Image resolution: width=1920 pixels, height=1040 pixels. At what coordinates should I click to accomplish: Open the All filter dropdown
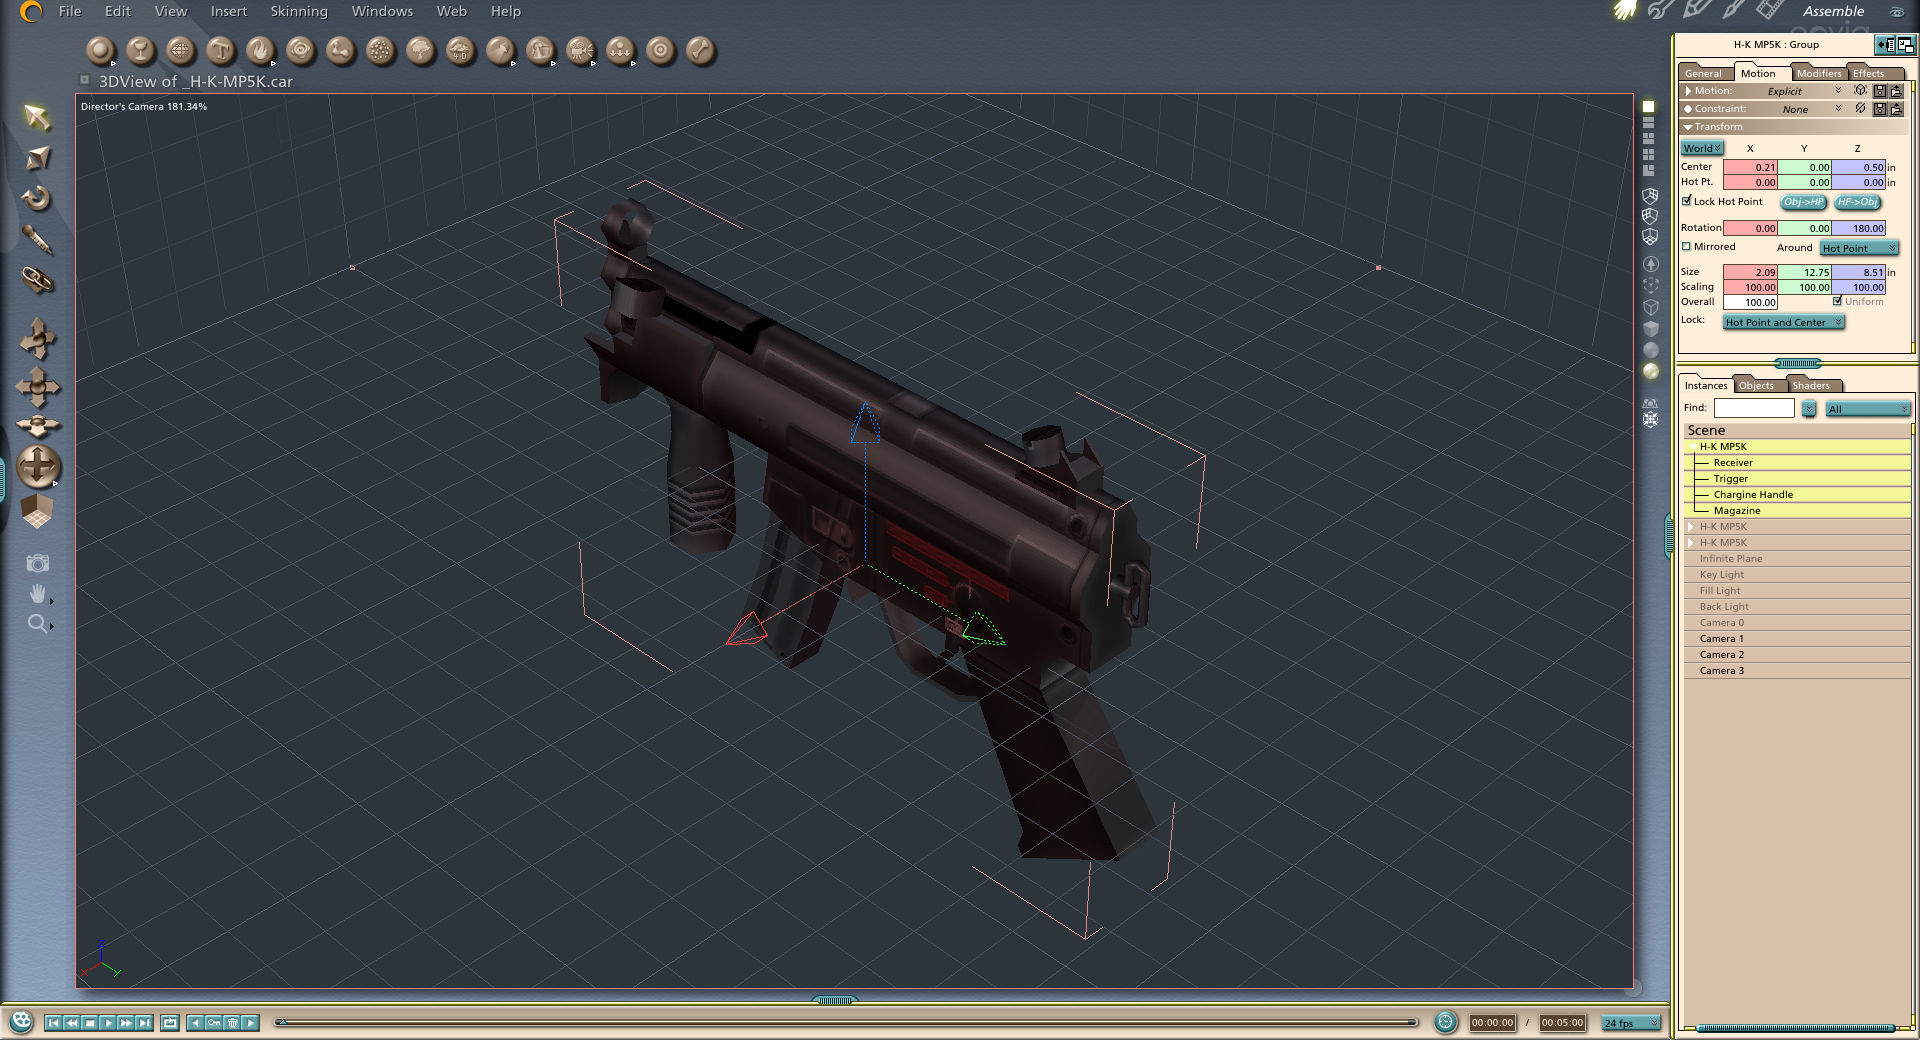coord(1868,409)
